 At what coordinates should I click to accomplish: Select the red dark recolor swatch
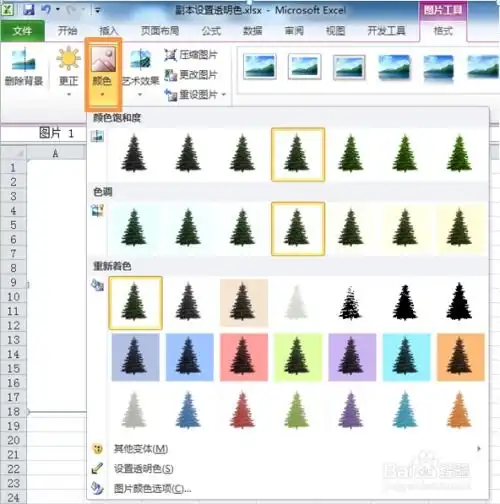pyautogui.click(x=243, y=357)
